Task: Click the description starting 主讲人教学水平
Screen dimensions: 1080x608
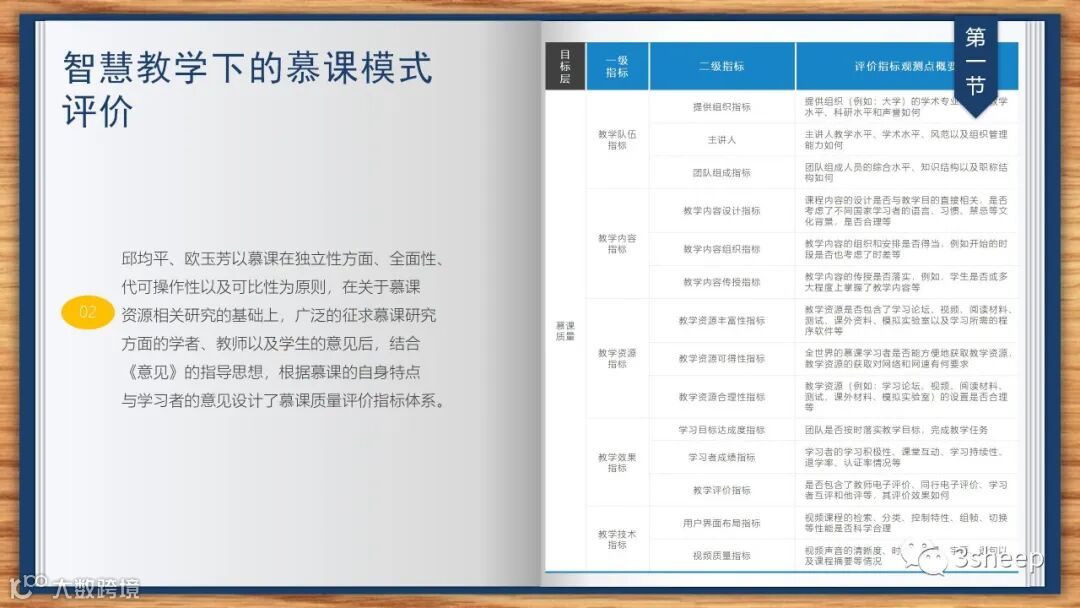Action: [906, 140]
